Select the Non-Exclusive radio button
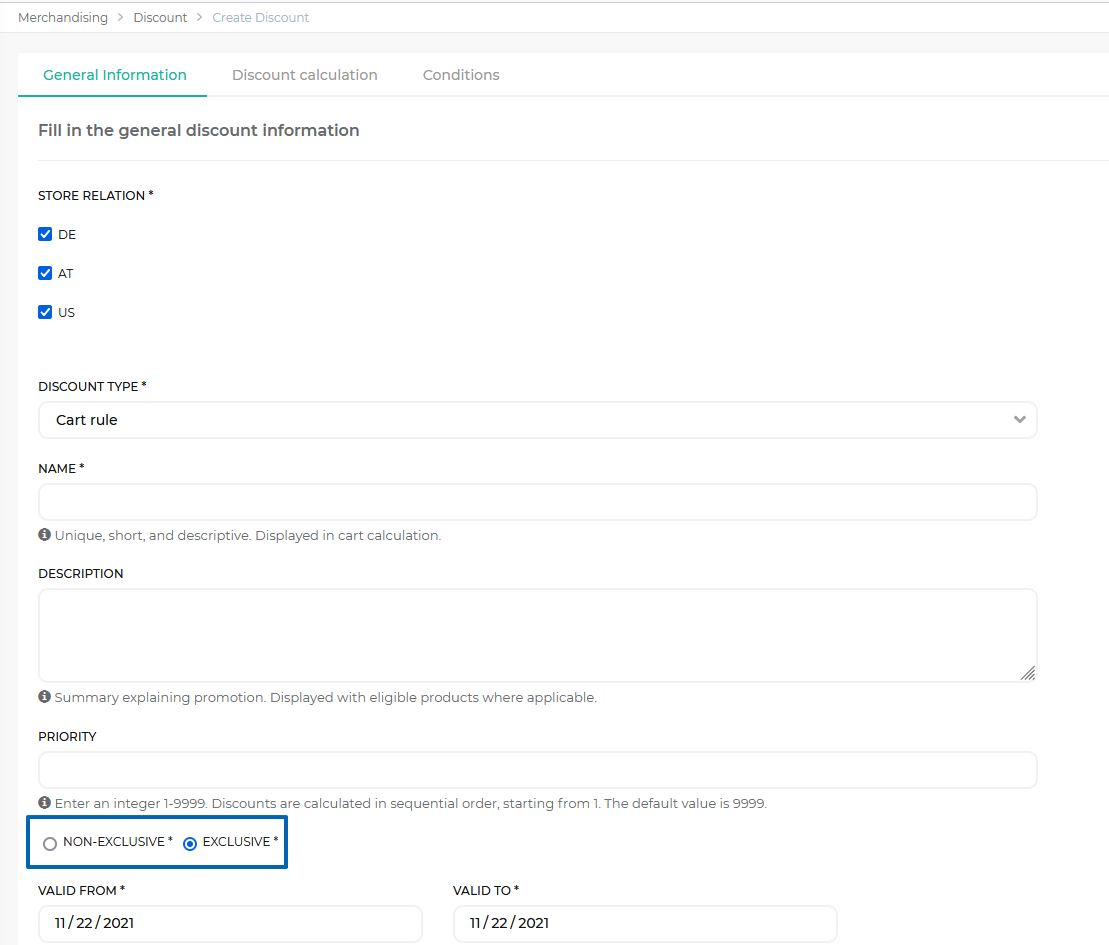The height and width of the screenshot is (945, 1109). (50, 843)
